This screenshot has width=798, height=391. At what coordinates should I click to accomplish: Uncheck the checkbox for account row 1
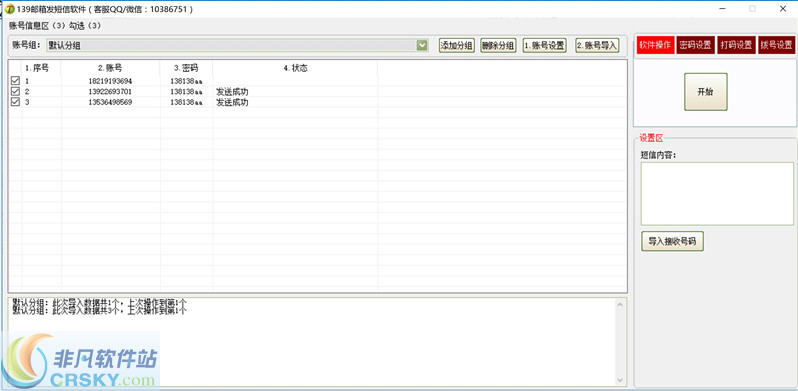(x=15, y=80)
